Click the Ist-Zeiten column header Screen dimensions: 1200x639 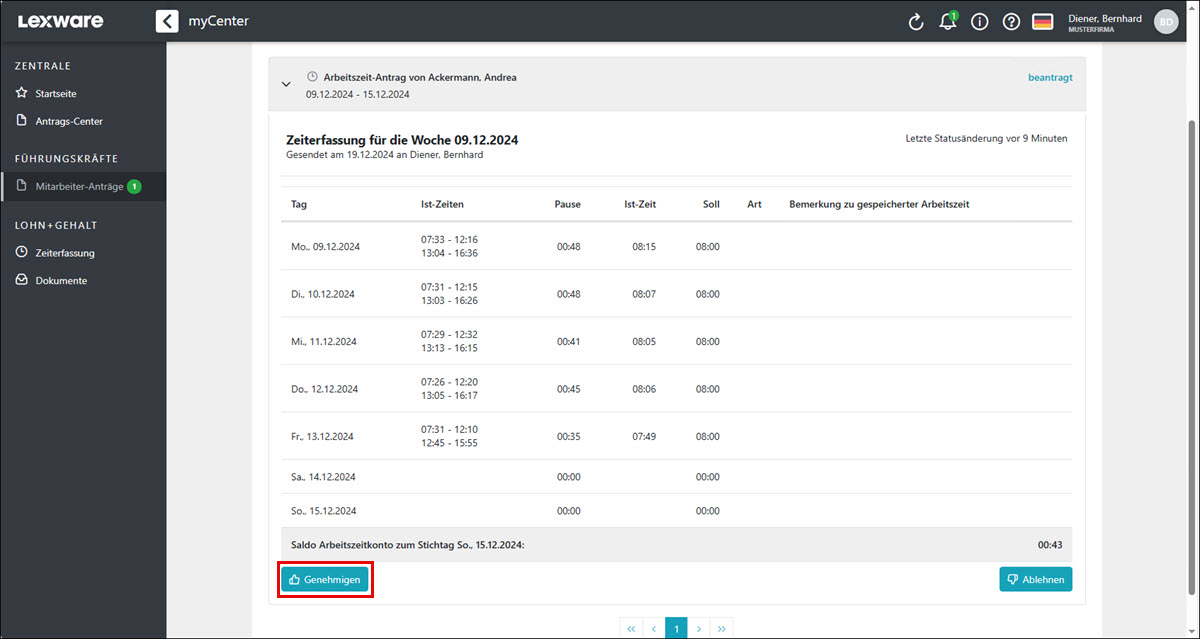pos(442,204)
